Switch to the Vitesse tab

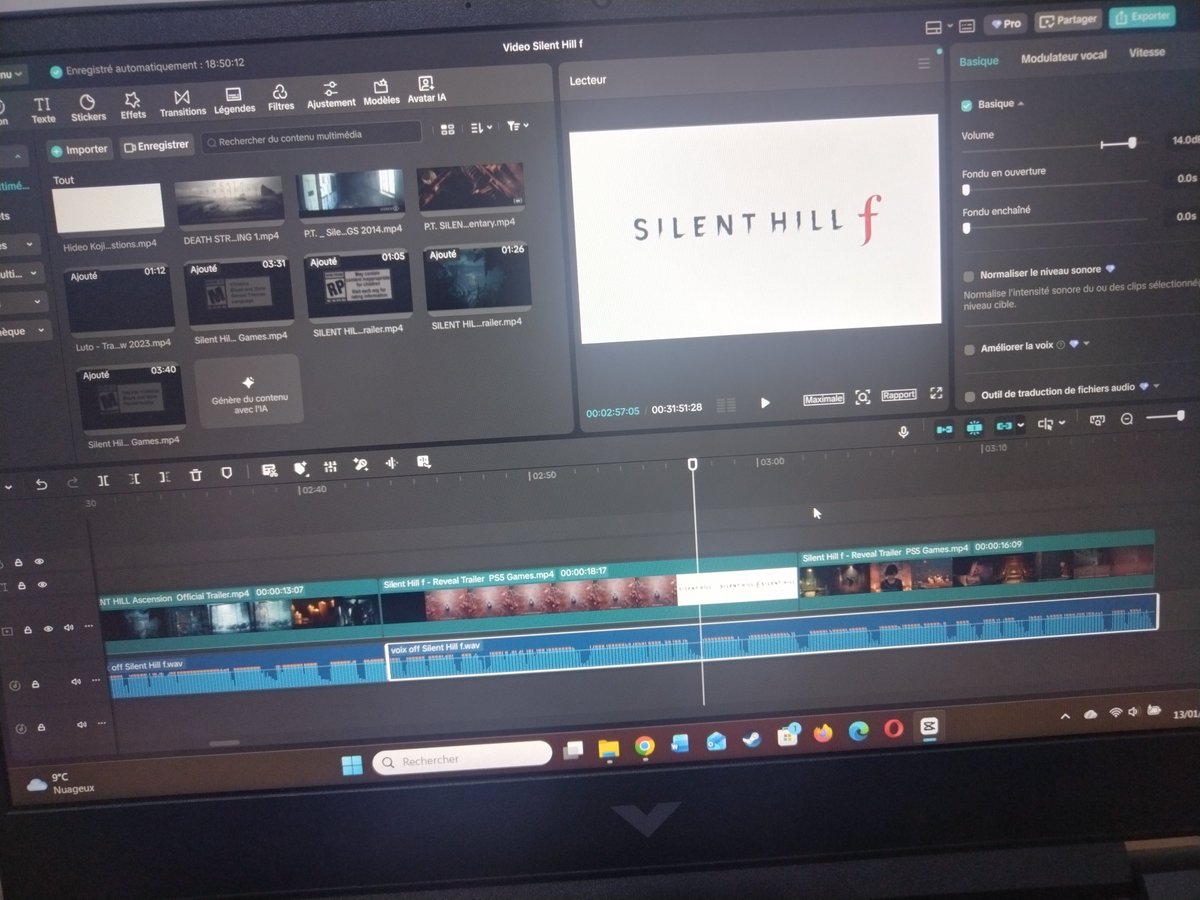[1146, 53]
